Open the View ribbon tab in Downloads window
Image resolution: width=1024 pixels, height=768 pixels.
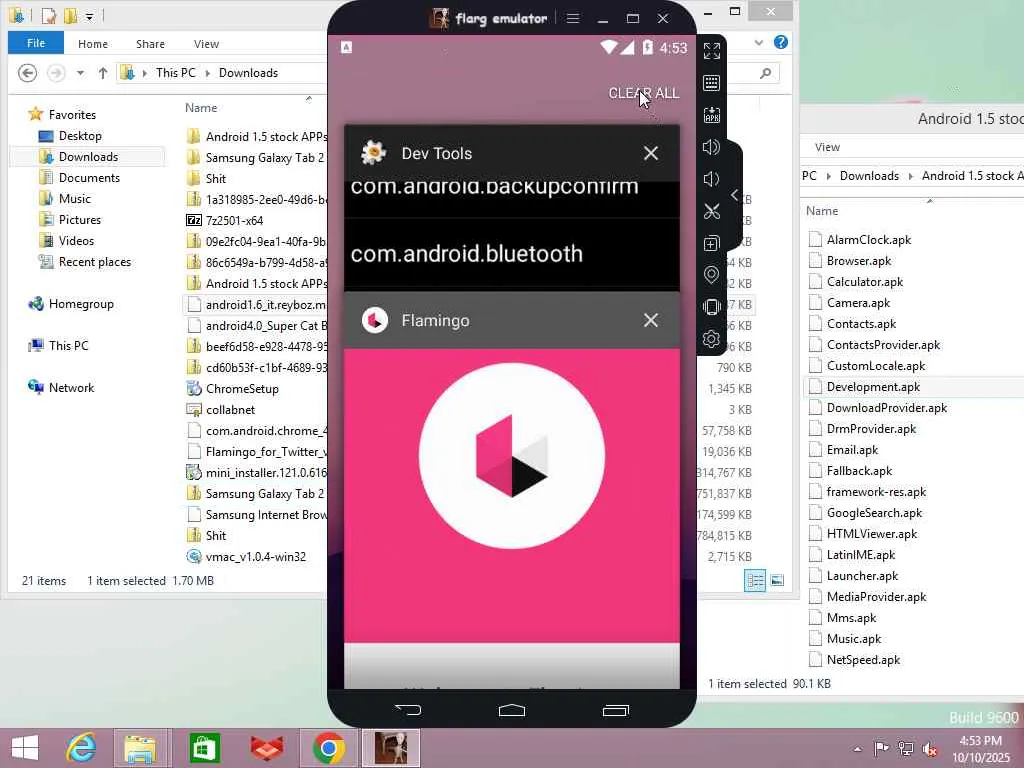click(206, 44)
